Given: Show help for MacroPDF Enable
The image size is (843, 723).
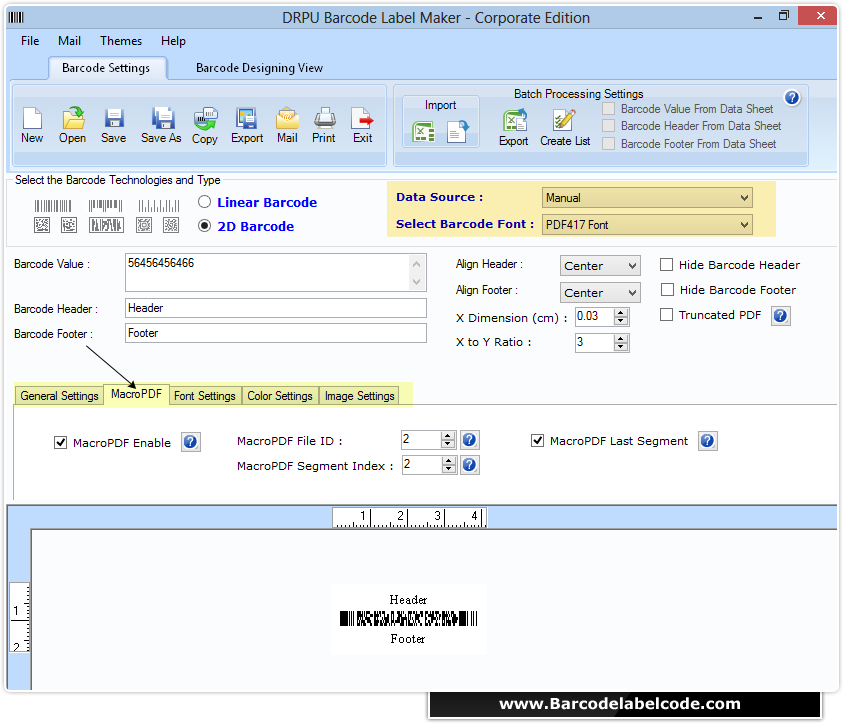Looking at the screenshot, I should click(190, 442).
